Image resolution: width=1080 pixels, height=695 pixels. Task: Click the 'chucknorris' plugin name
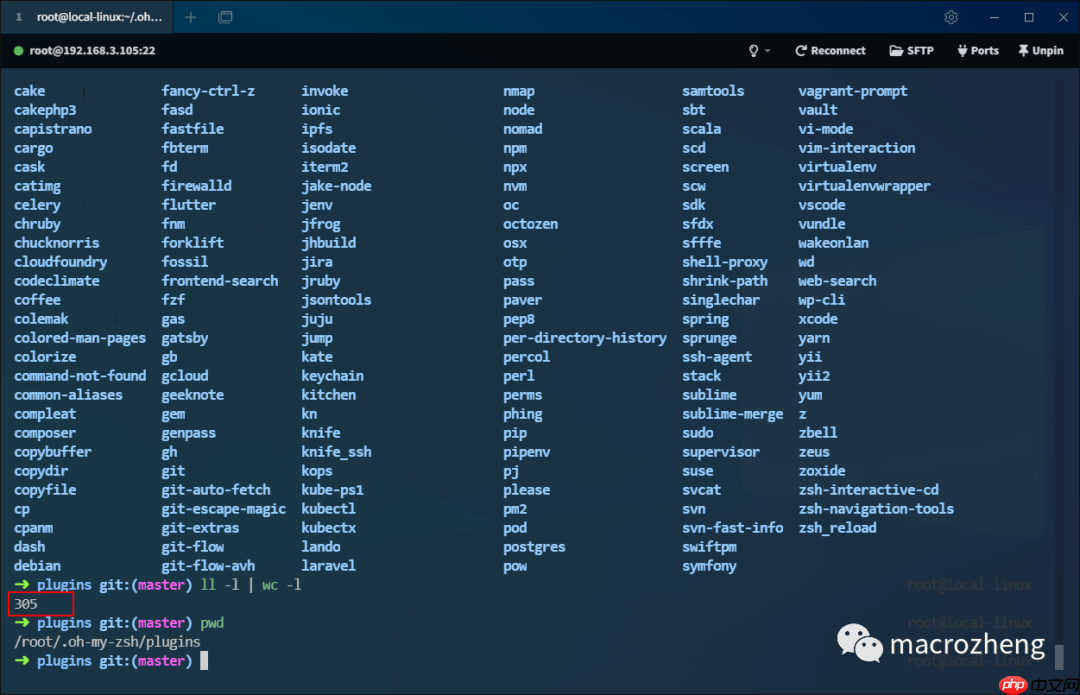coord(56,243)
